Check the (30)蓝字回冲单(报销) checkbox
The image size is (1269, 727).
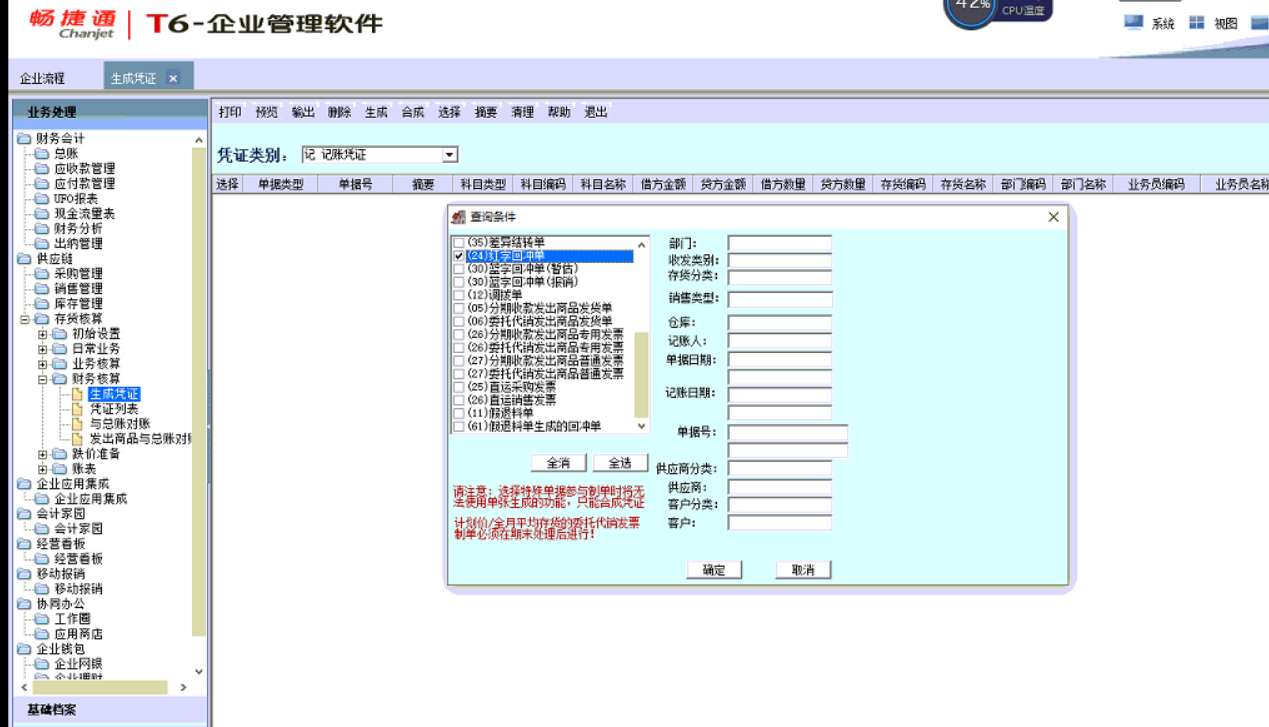459,282
